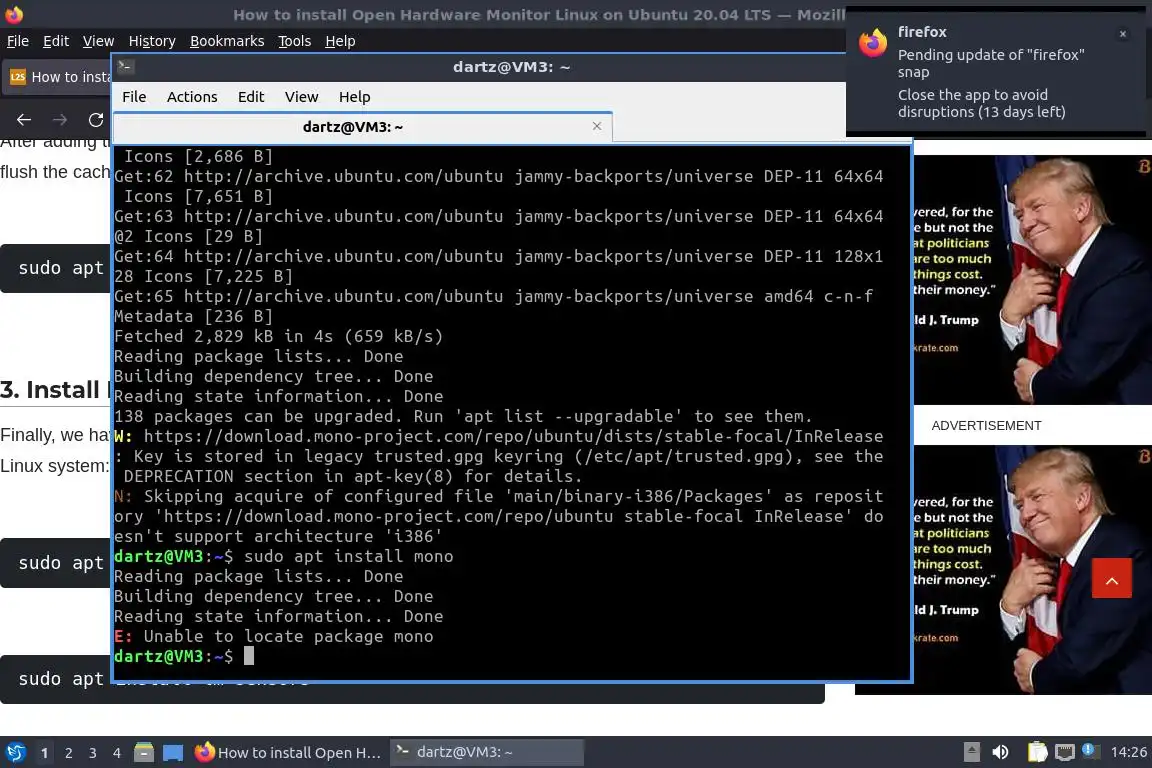The image size is (1152, 768).
Task: Click the Firefox window icon in the title bar
Action: [13, 14]
